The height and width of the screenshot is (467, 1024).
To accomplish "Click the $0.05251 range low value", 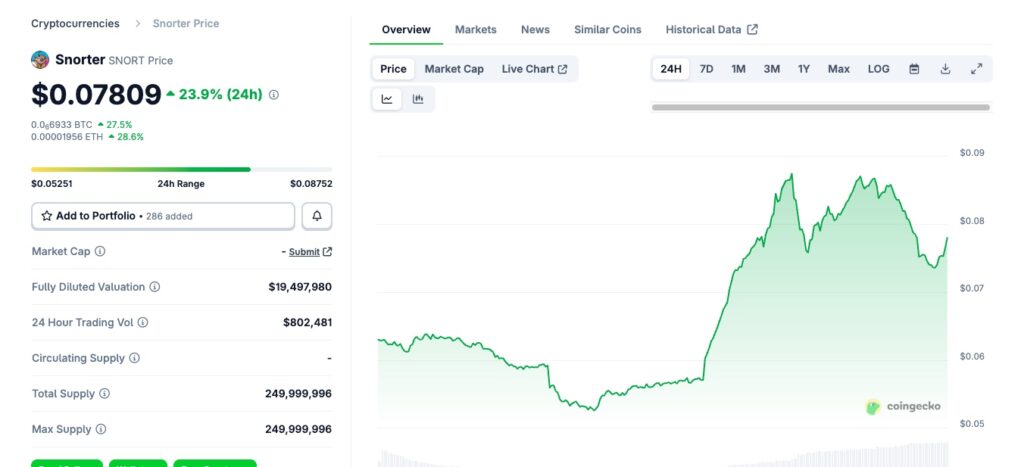I will coord(52,184).
